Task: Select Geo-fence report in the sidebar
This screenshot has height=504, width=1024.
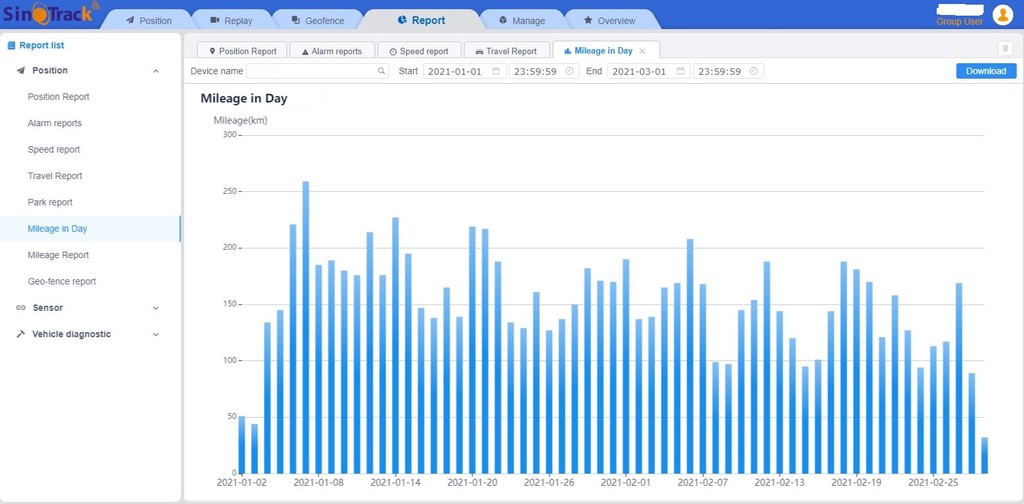Action: pos(62,281)
